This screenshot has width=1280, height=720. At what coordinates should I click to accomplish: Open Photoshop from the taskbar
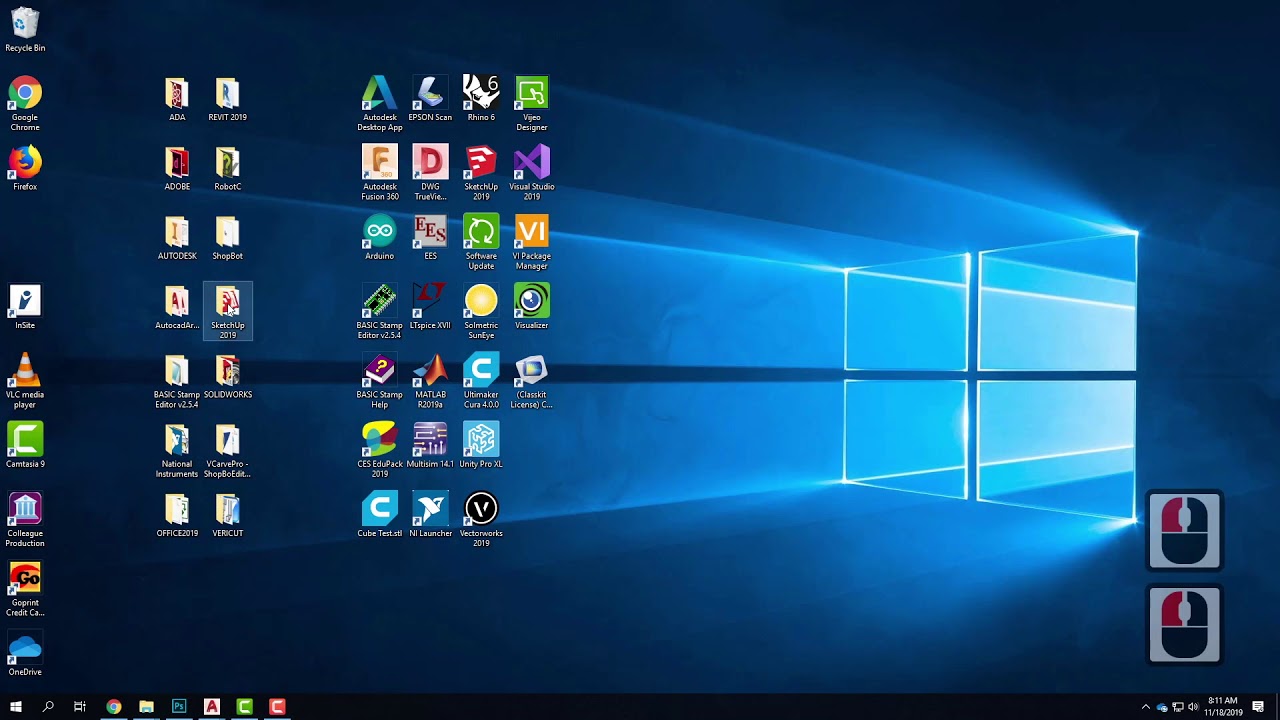point(179,707)
